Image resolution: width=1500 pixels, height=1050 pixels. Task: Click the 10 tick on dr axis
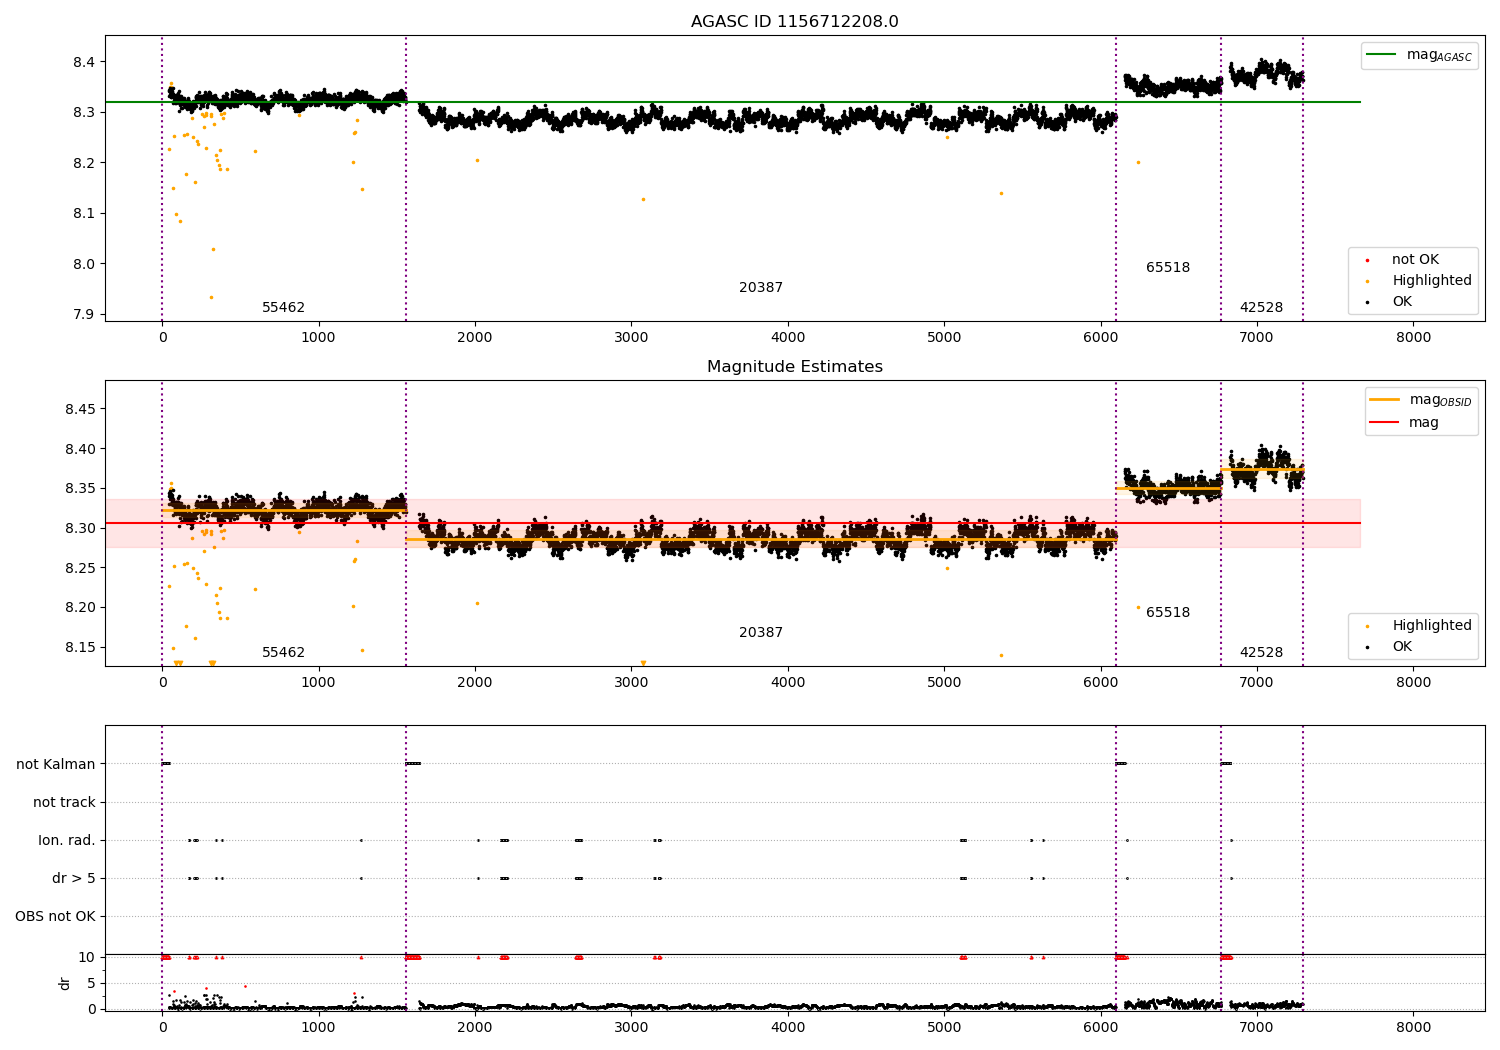pos(88,958)
